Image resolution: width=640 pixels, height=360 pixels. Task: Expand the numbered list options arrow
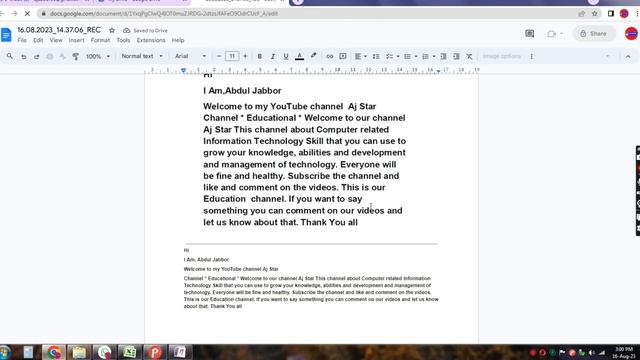(434, 56)
